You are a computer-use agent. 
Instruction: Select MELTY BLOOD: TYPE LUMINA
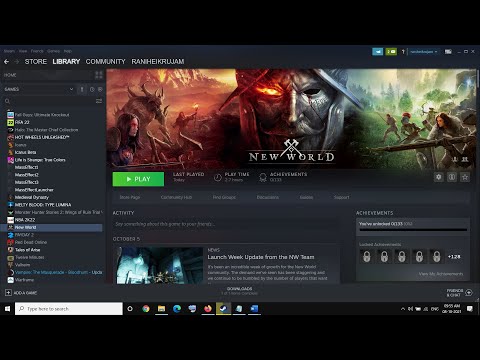point(43,205)
